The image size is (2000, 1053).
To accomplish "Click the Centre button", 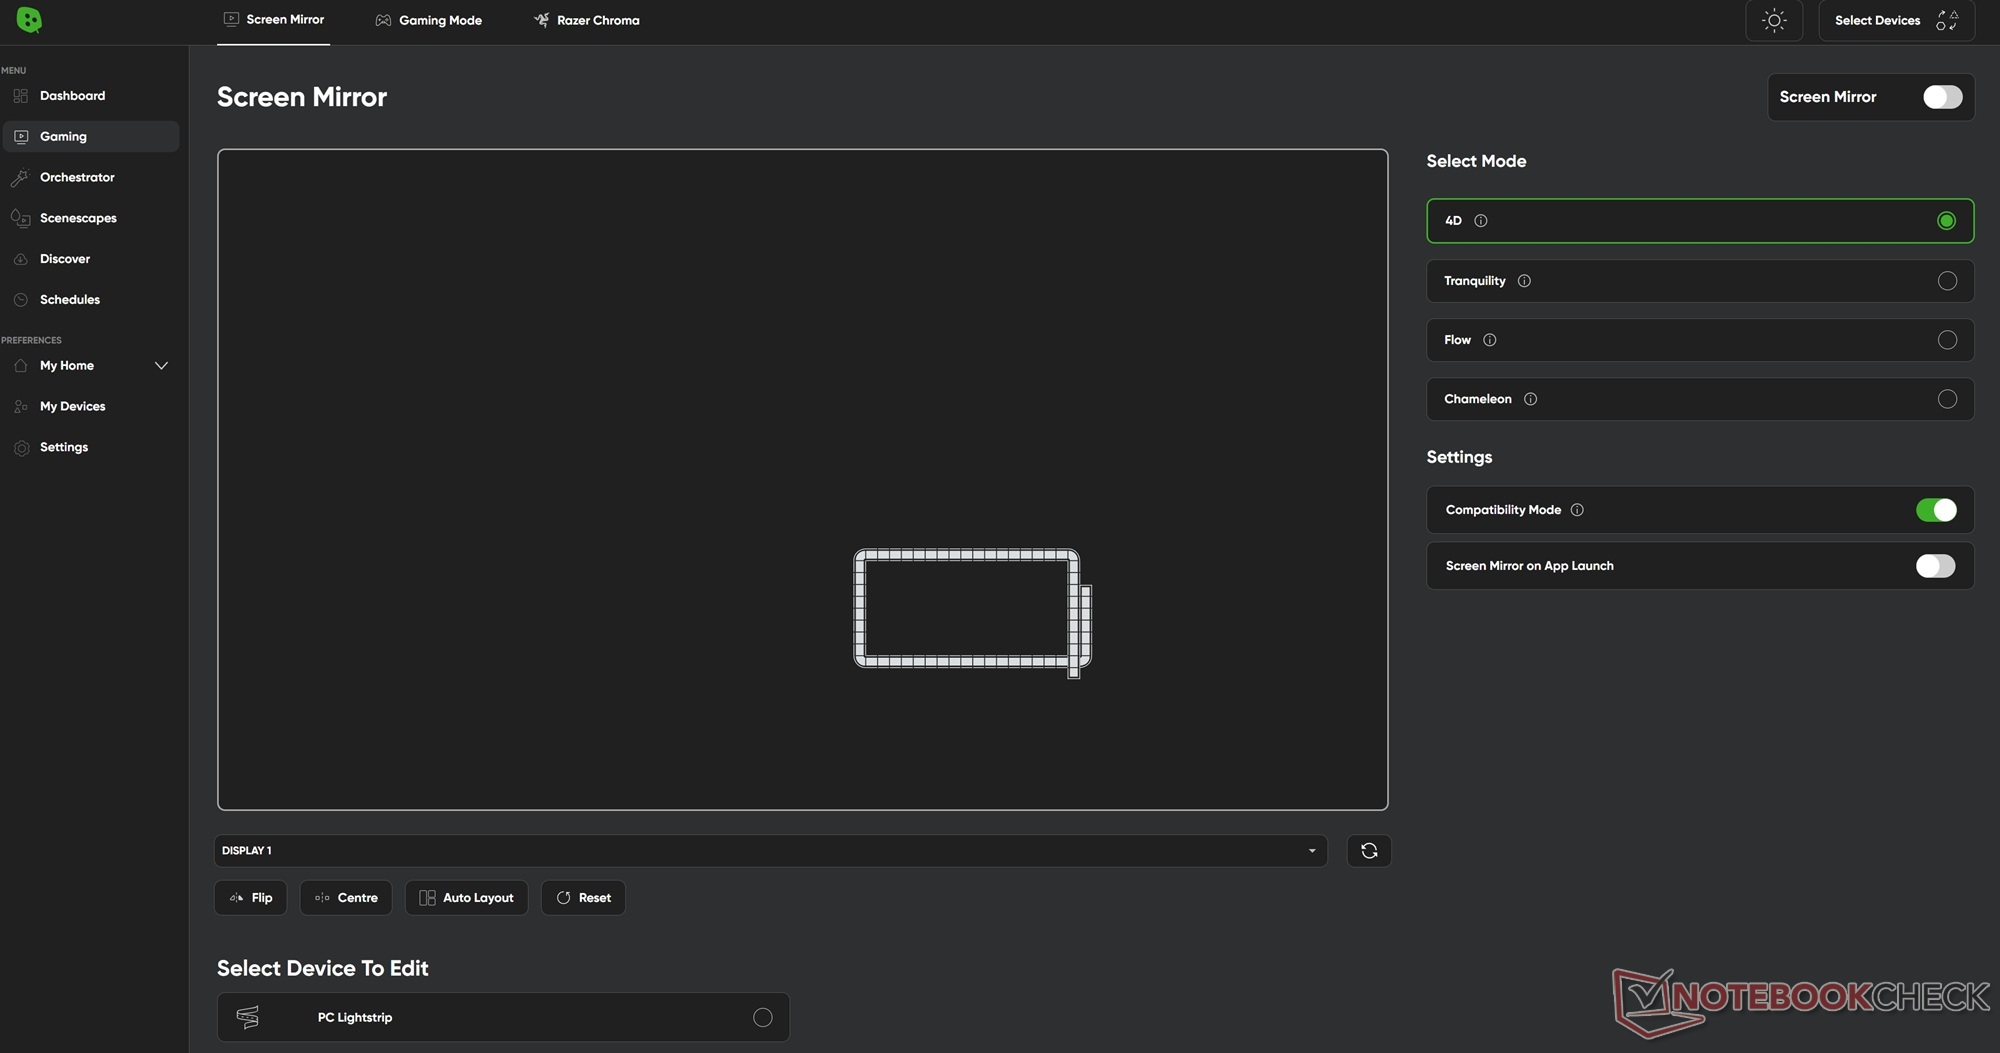I will pos(346,898).
